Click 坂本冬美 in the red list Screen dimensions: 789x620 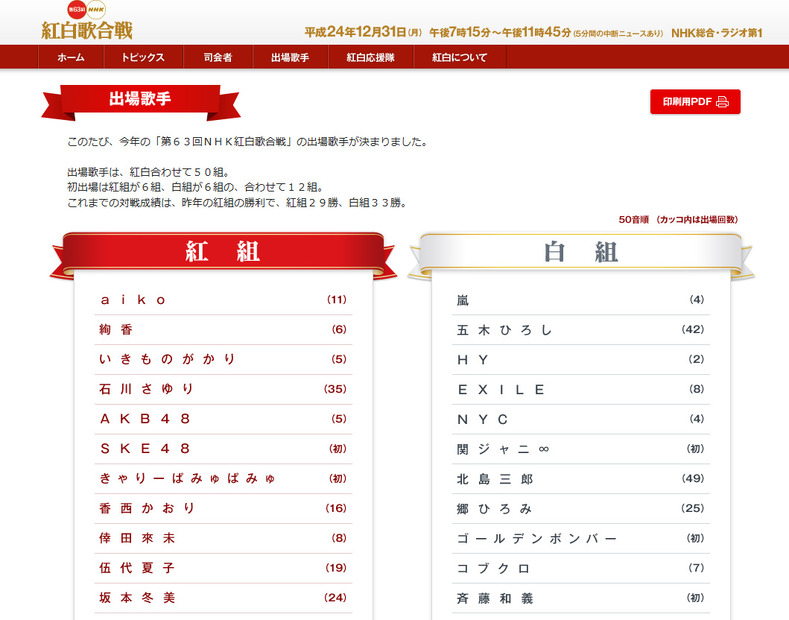pos(223,598)
